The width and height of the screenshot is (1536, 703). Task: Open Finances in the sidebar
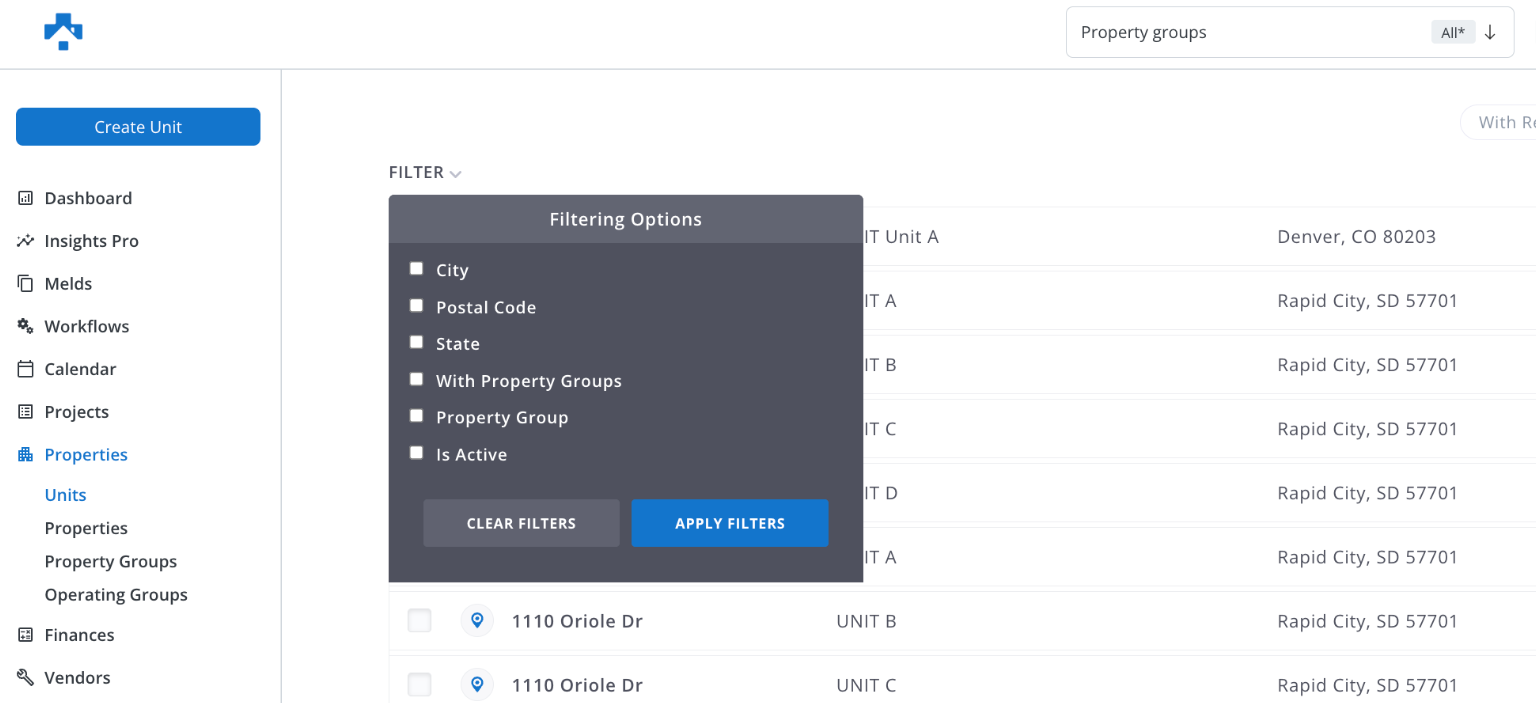click(79, 635)
